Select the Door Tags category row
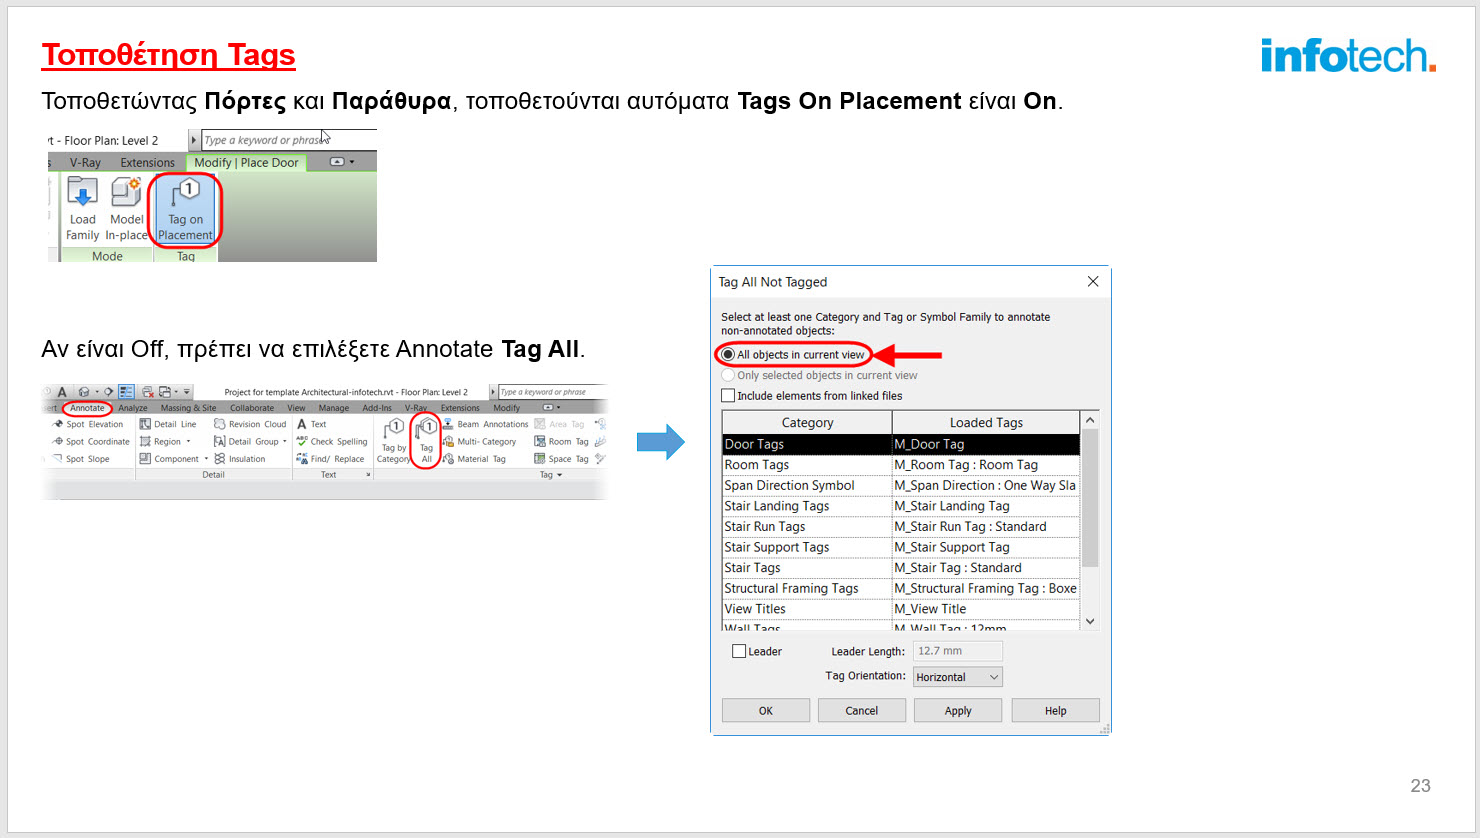 [901, 444]
